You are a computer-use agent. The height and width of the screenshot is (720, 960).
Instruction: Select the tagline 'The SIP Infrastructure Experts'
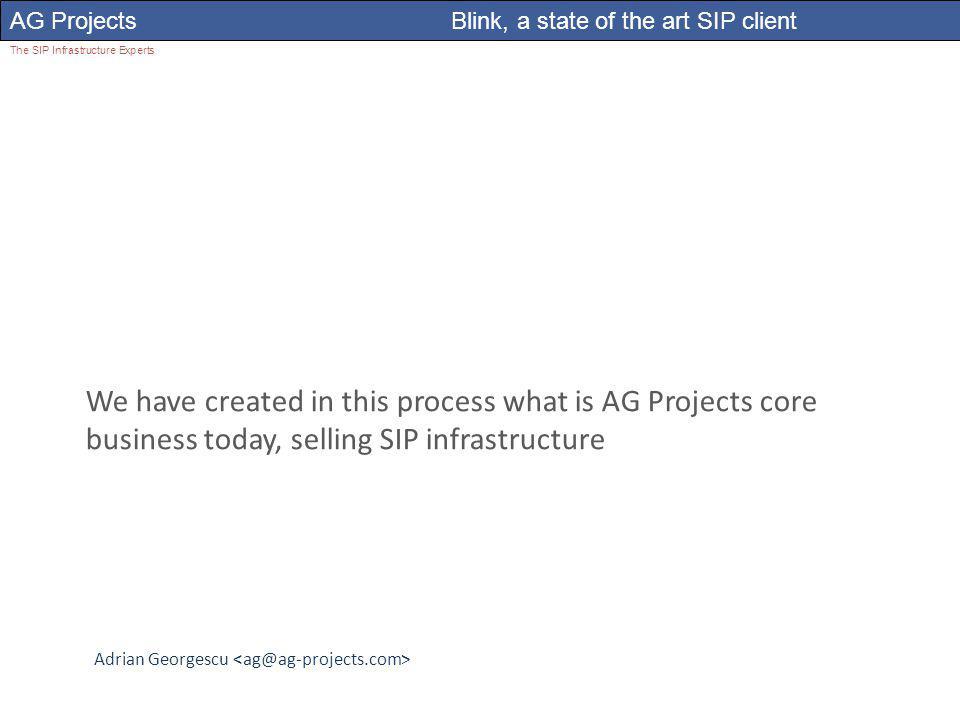click(x=82, y=50)
